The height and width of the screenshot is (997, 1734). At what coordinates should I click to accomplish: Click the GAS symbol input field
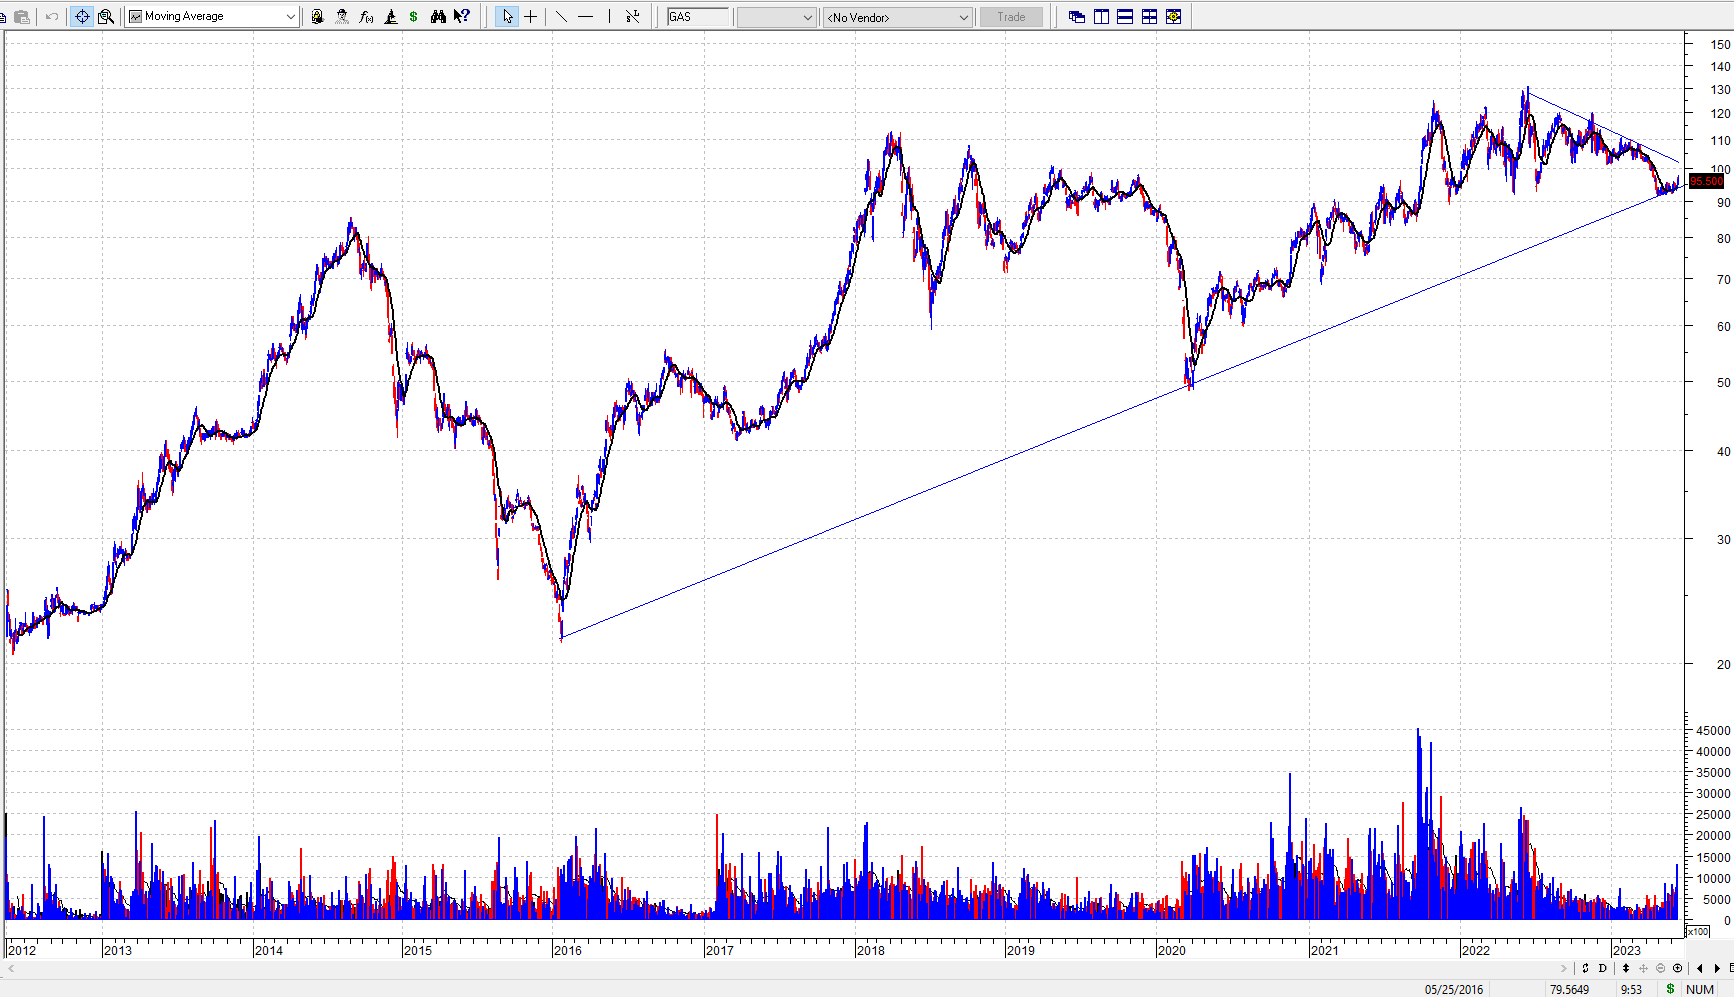698,17
